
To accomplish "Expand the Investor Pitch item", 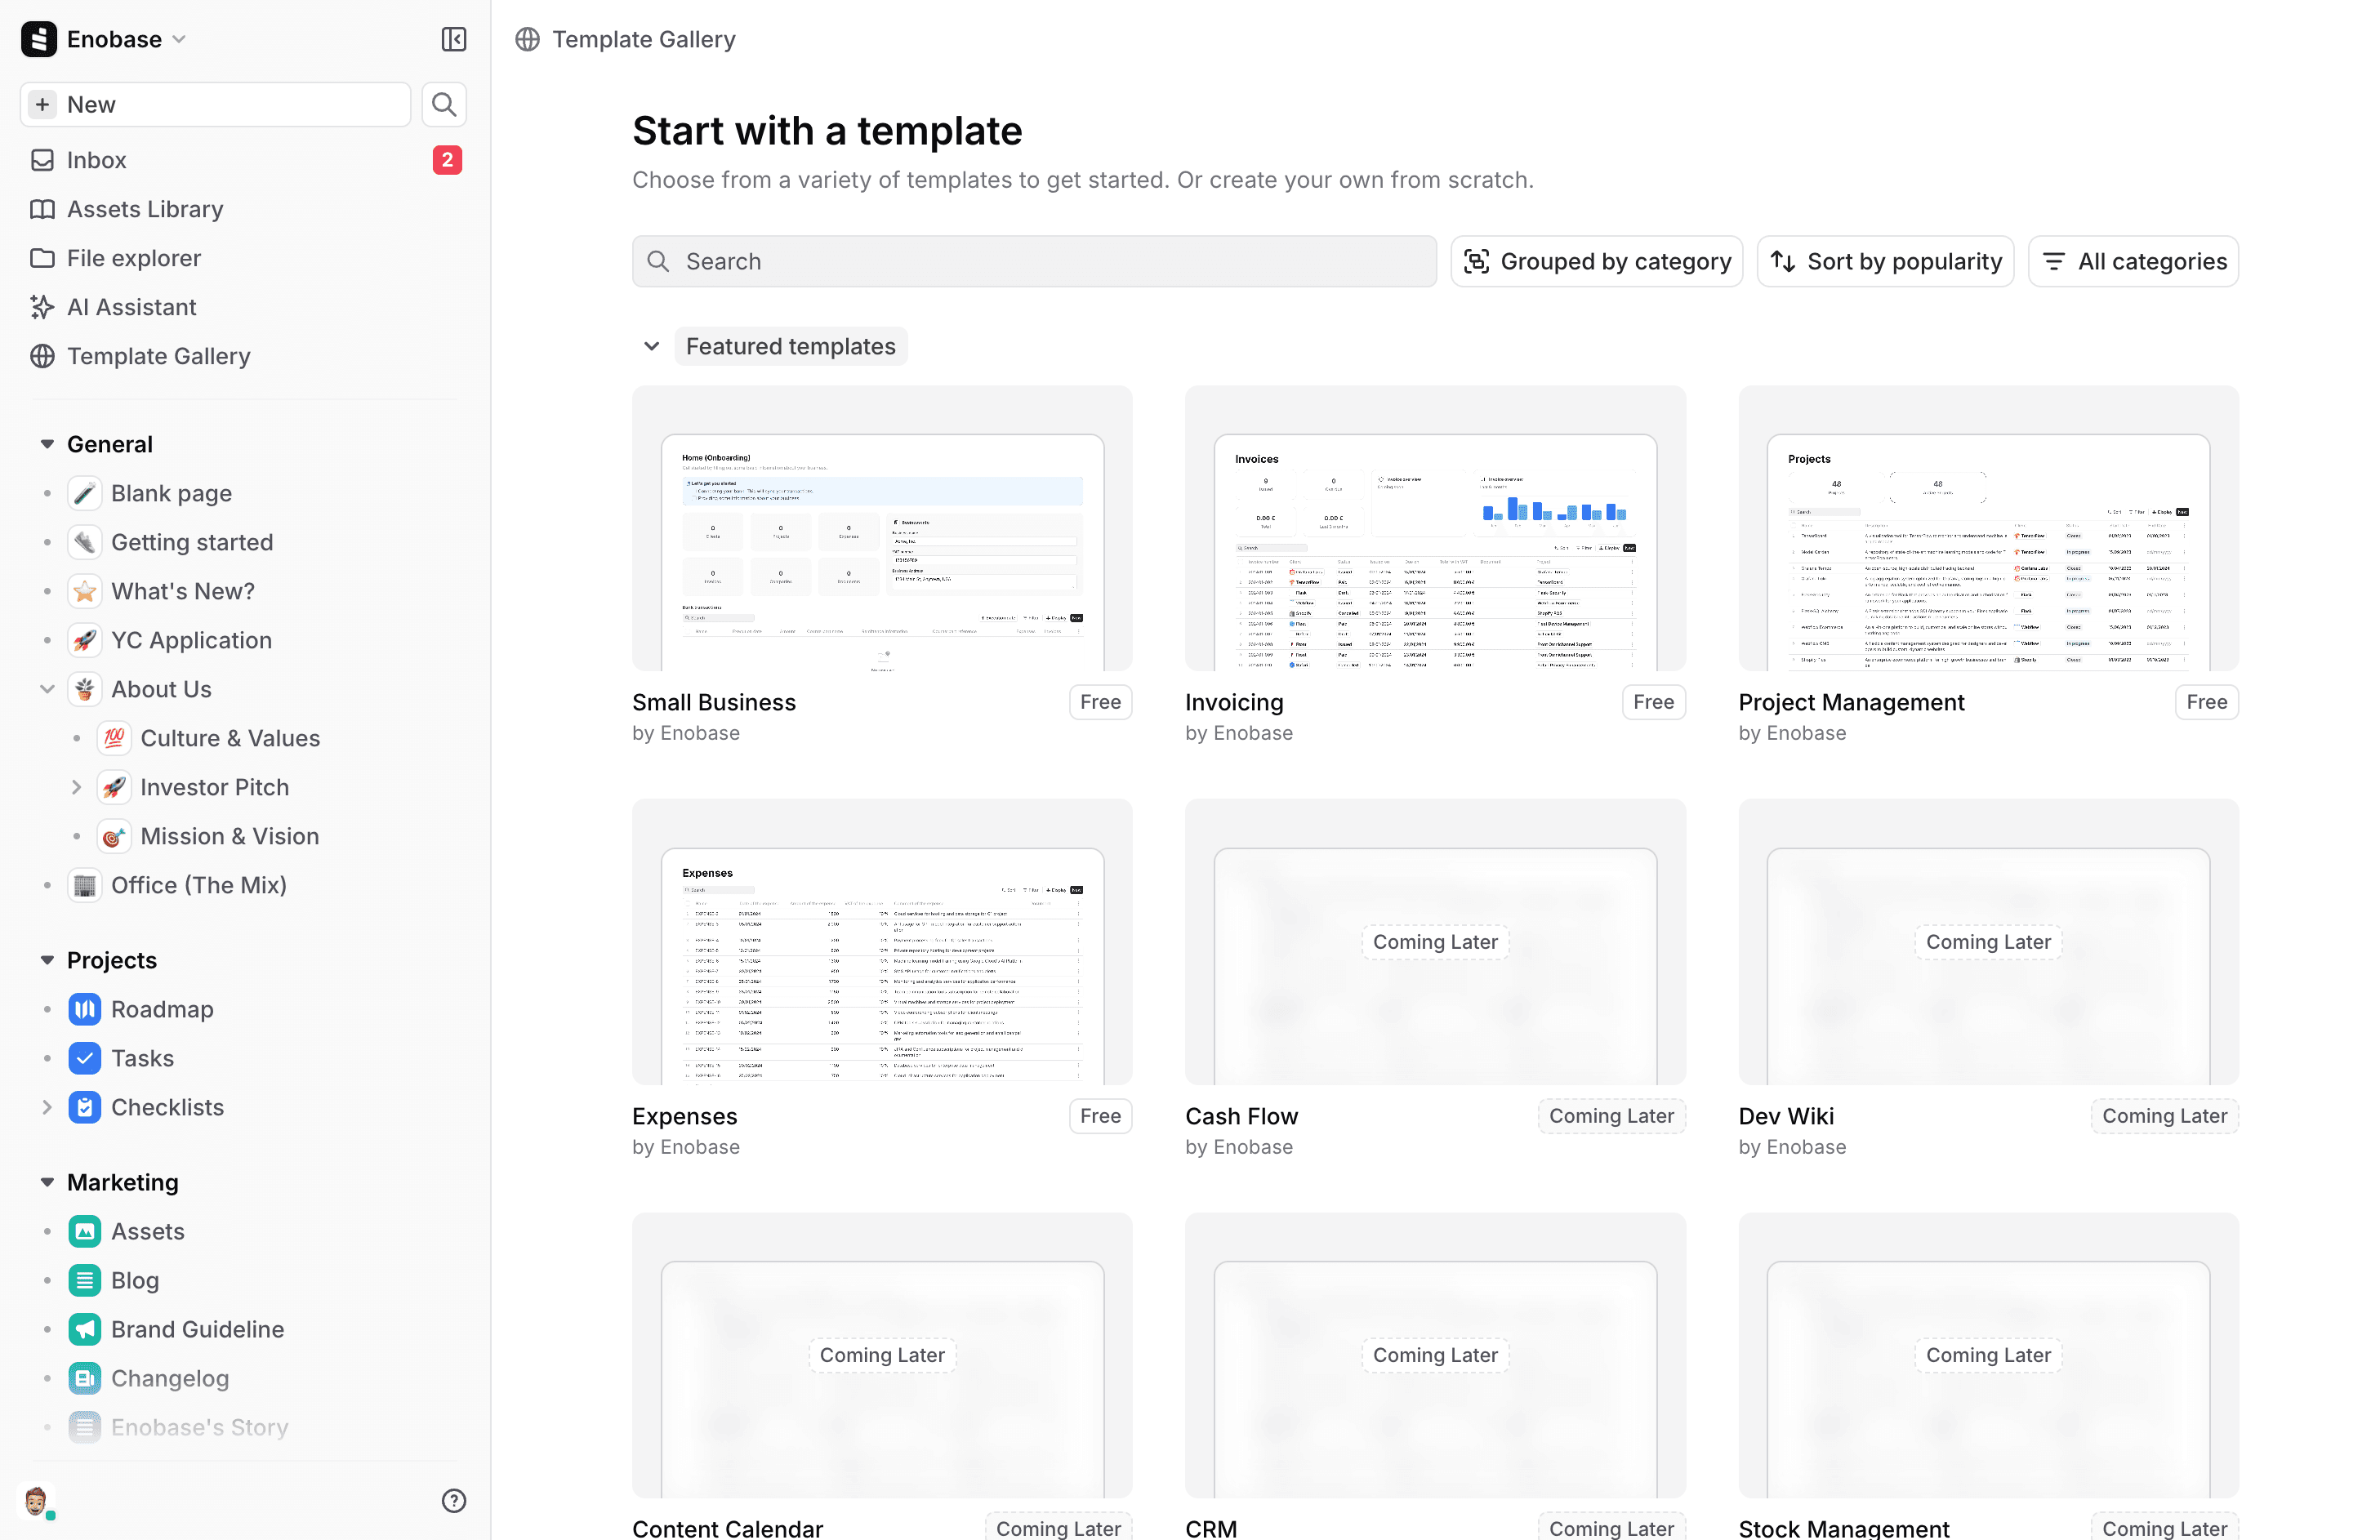I will point(77,787).
